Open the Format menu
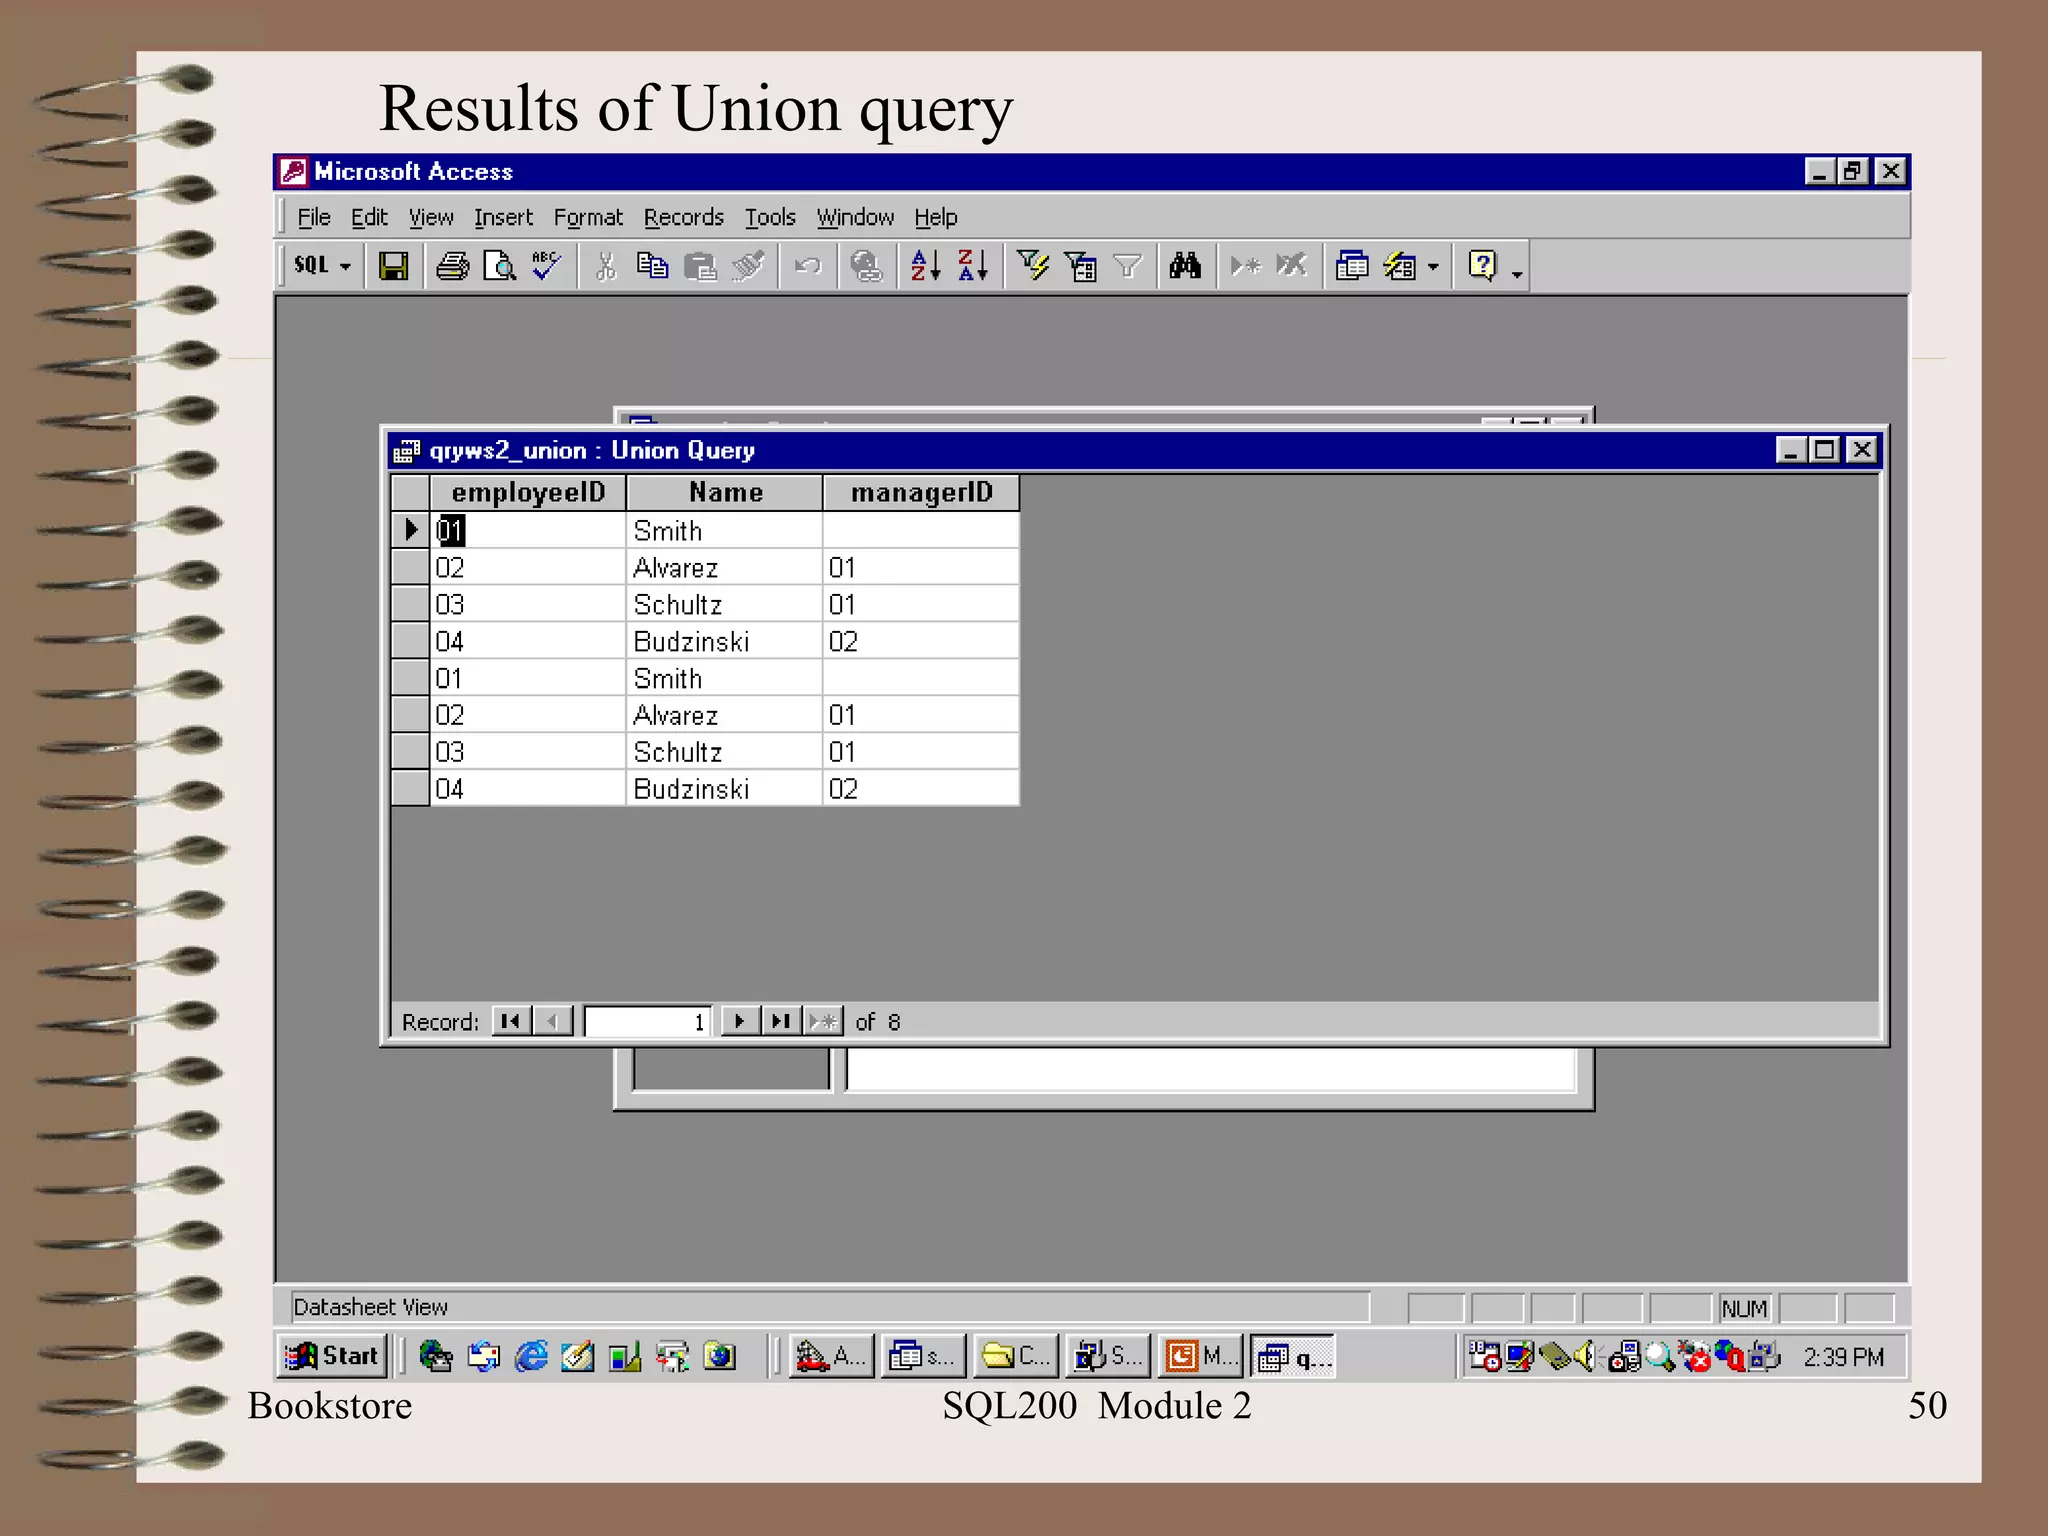2048x1536 pixels. [x=588, y=217]
